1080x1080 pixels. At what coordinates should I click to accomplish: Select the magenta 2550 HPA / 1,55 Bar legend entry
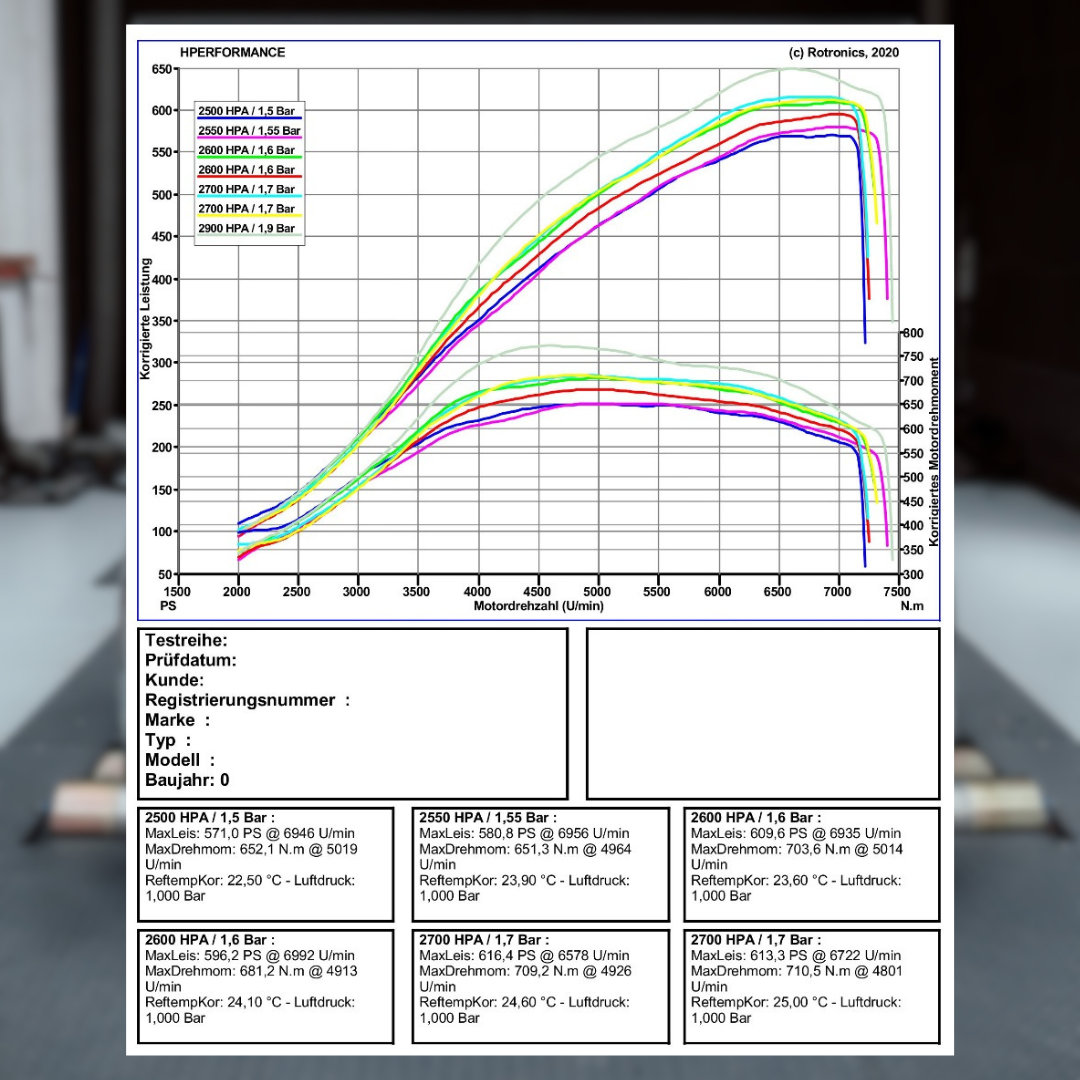[x=249, y=131]
